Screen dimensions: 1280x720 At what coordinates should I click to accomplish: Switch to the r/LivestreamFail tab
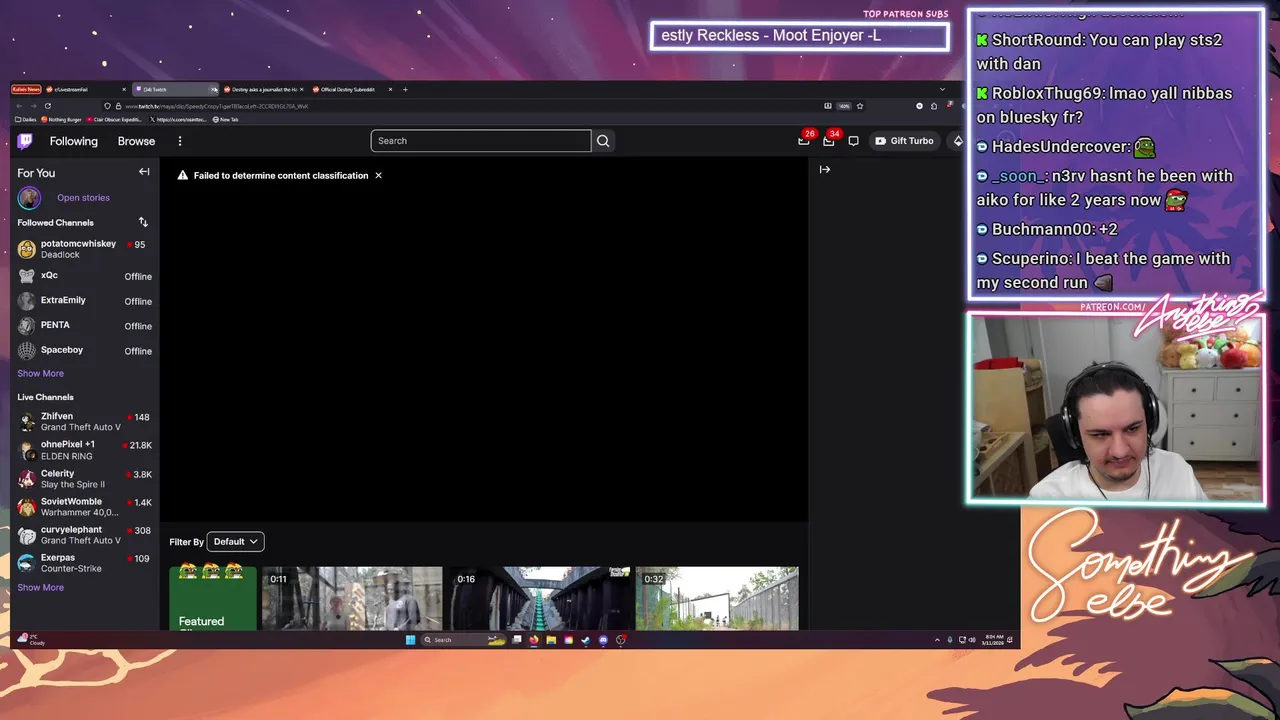[86, 89]
